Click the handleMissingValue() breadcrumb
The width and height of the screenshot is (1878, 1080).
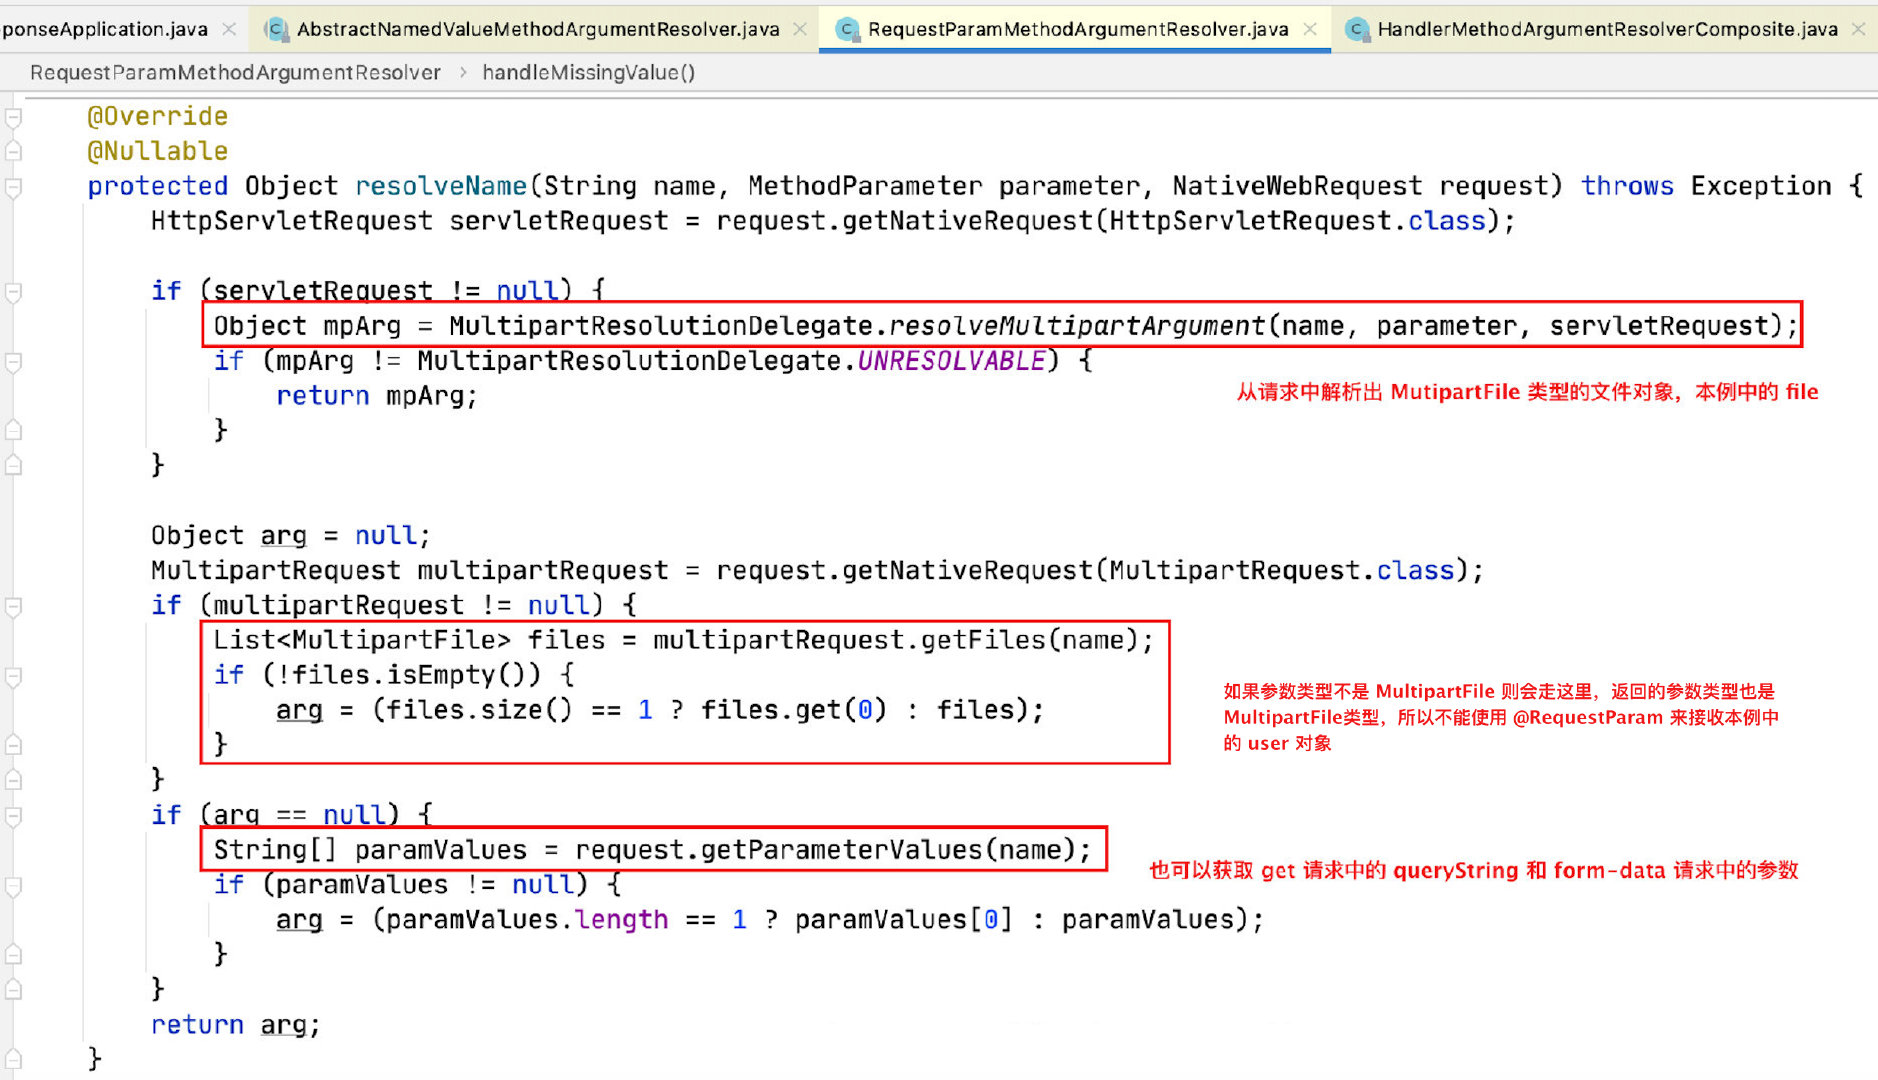[588, 72]
